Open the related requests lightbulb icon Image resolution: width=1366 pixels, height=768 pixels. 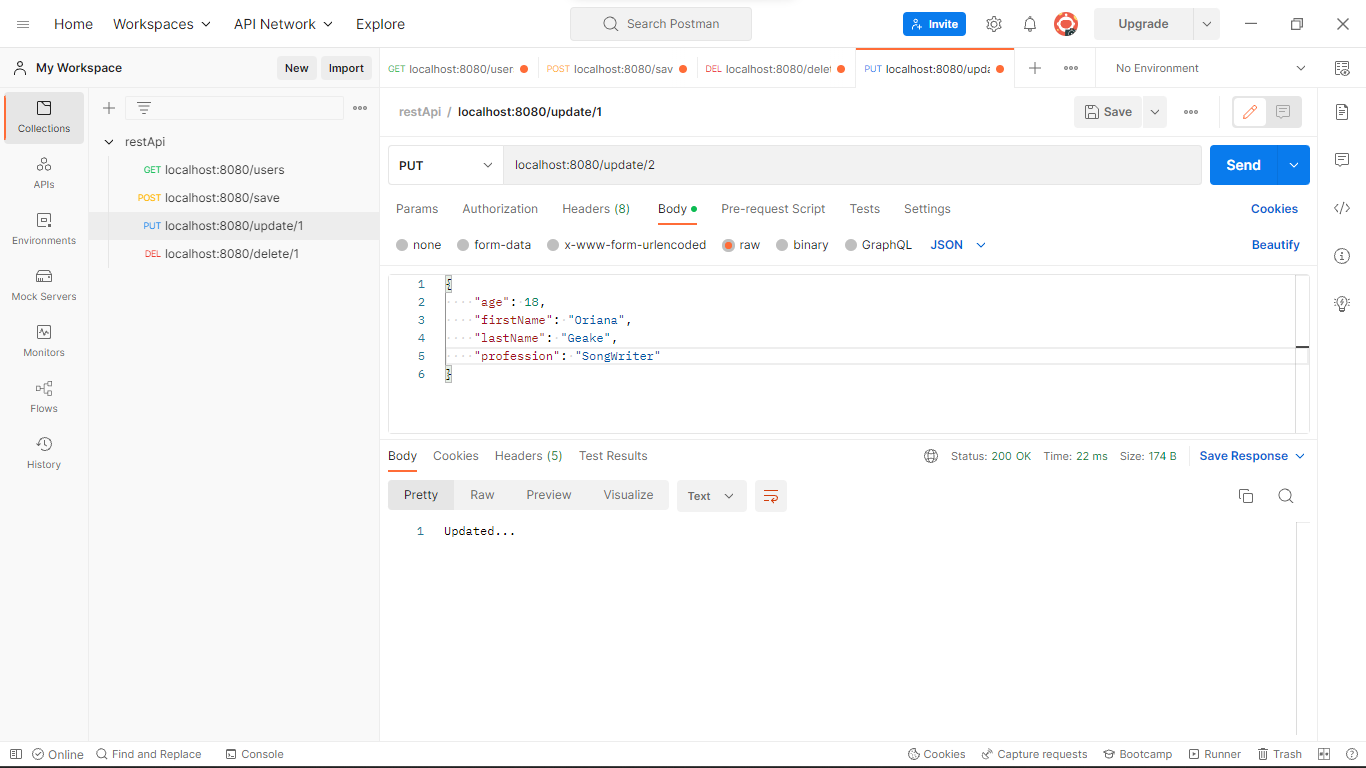pos(1342,304)
